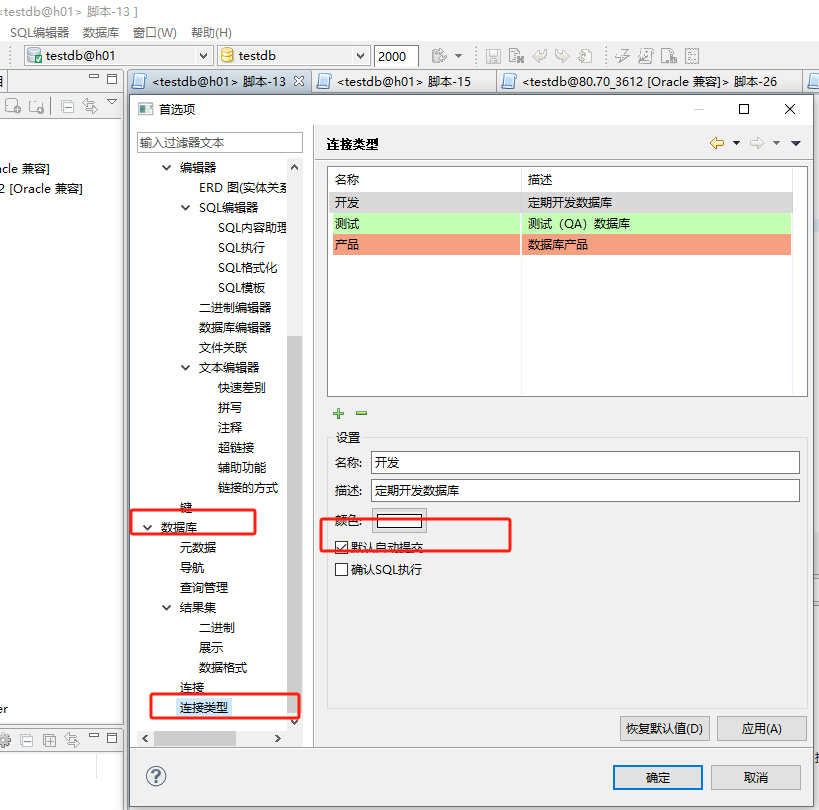Viewport: 819px width, 810px height.
Task: Click new folder icon in left panel
Action: pos(37,107)
